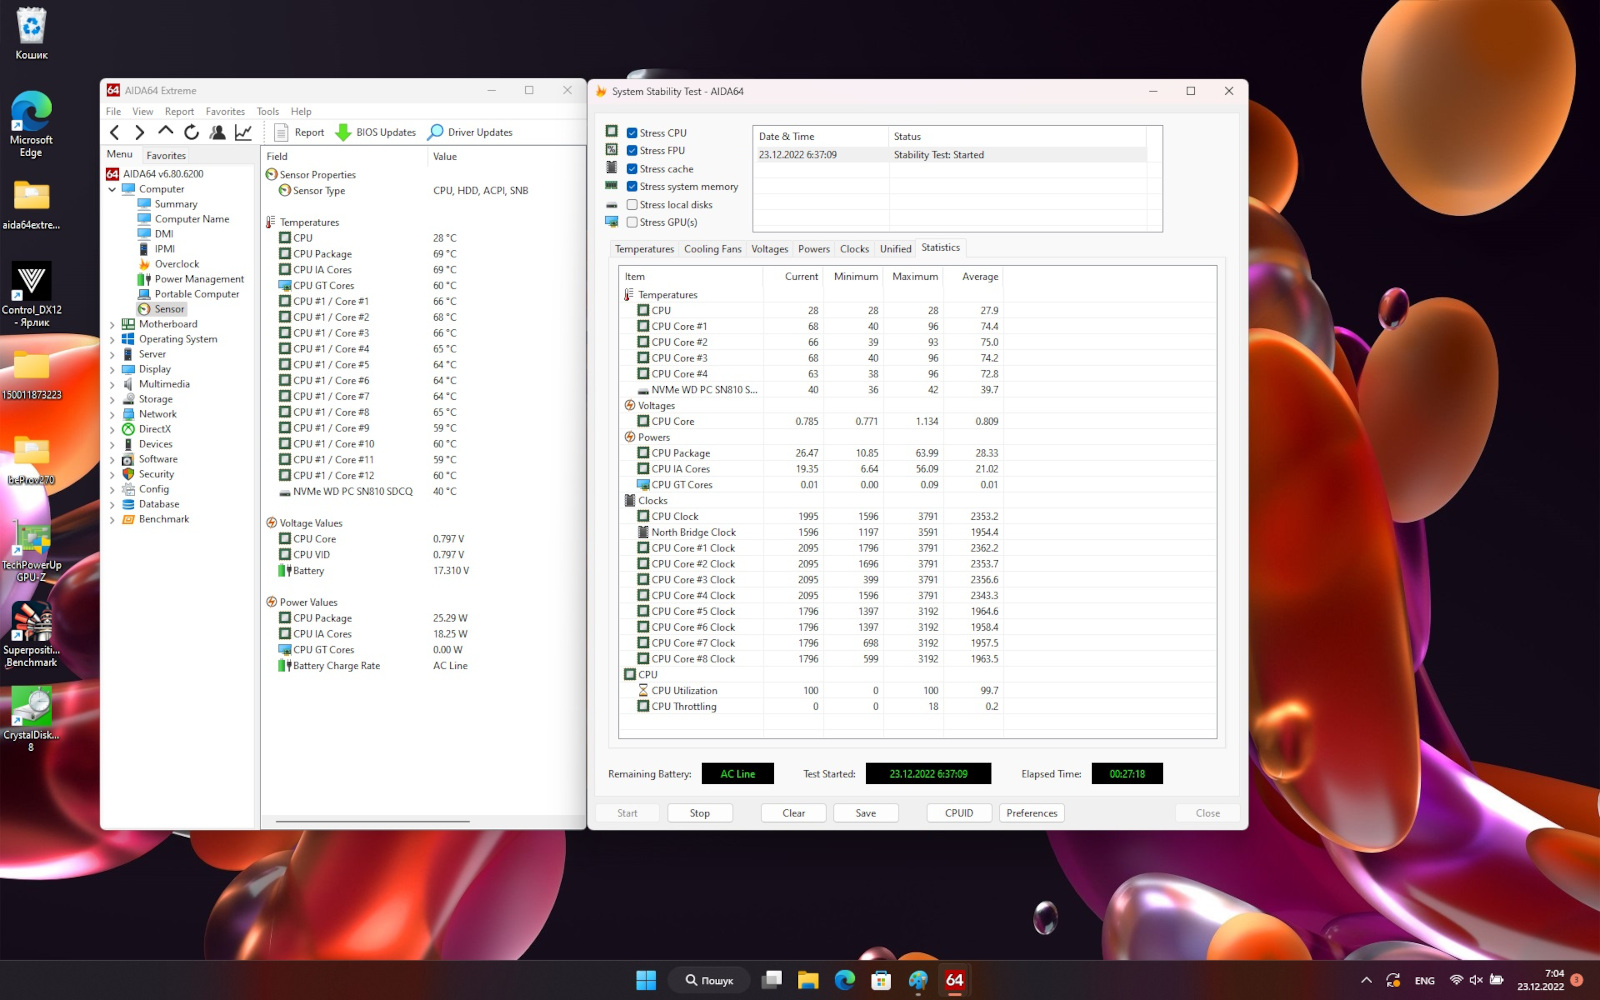Screen dimensions: 1600x1000
Task: Open Report from the AIDA64 toolbar
Action: click(299, 132)
